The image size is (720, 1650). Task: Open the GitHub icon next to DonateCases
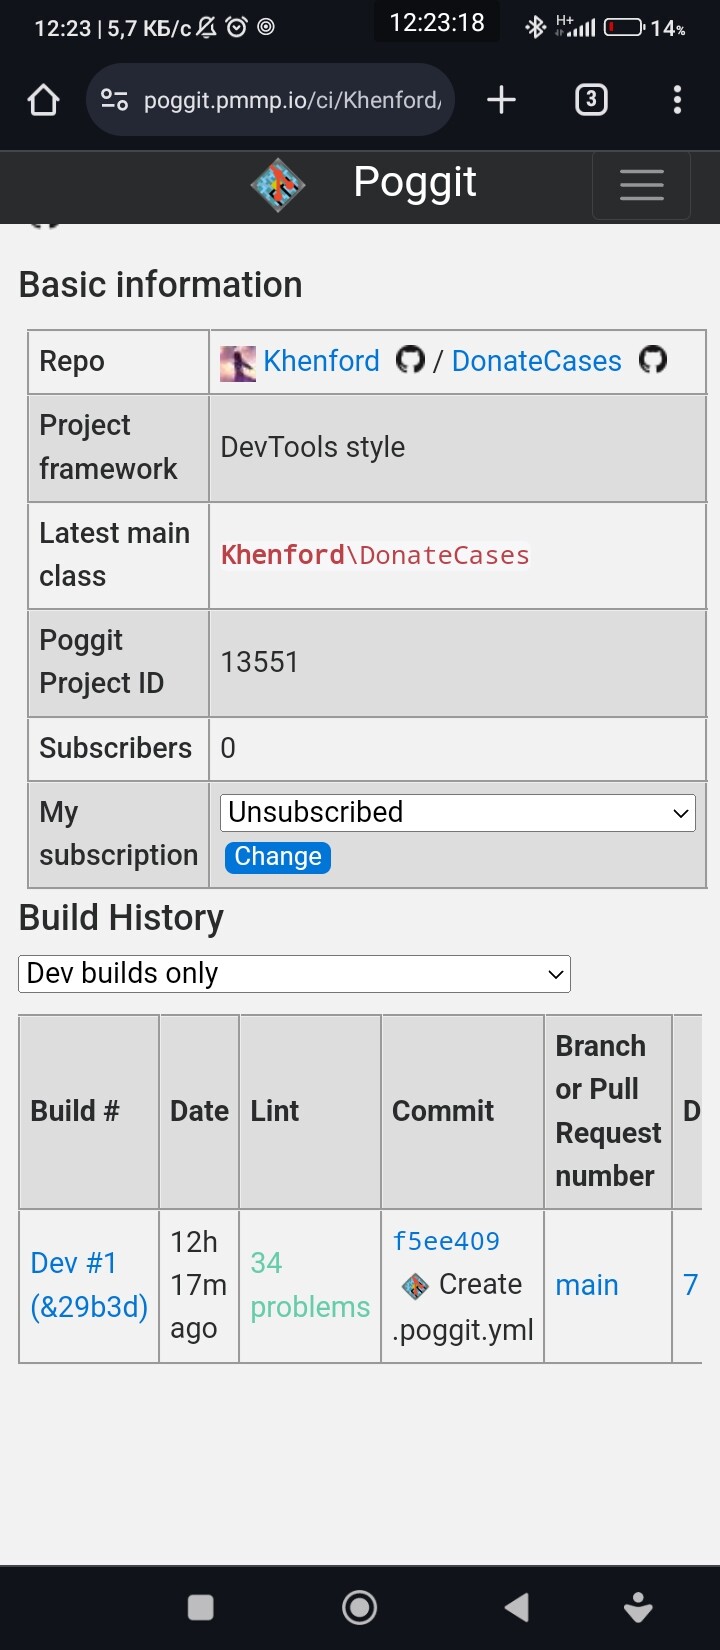point(653,360)
